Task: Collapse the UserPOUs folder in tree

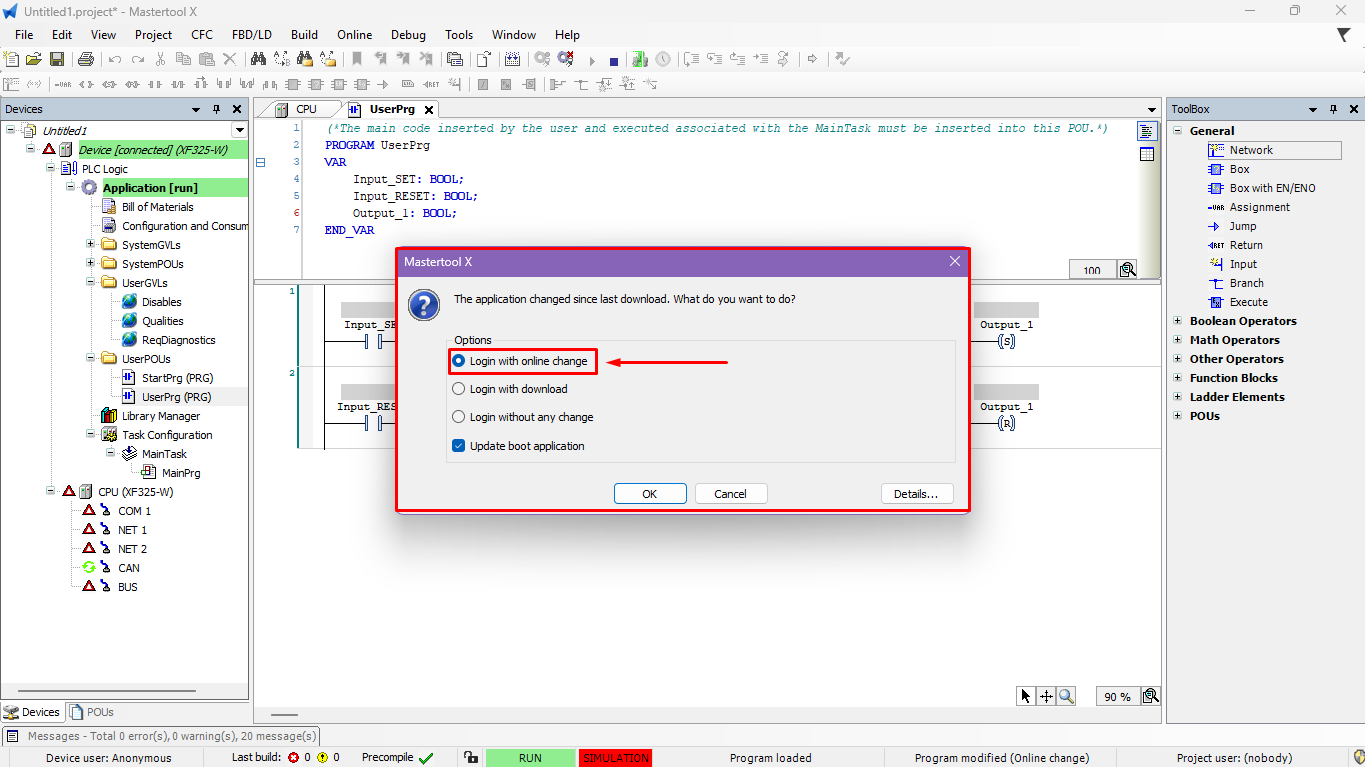Action: point(91,358)
